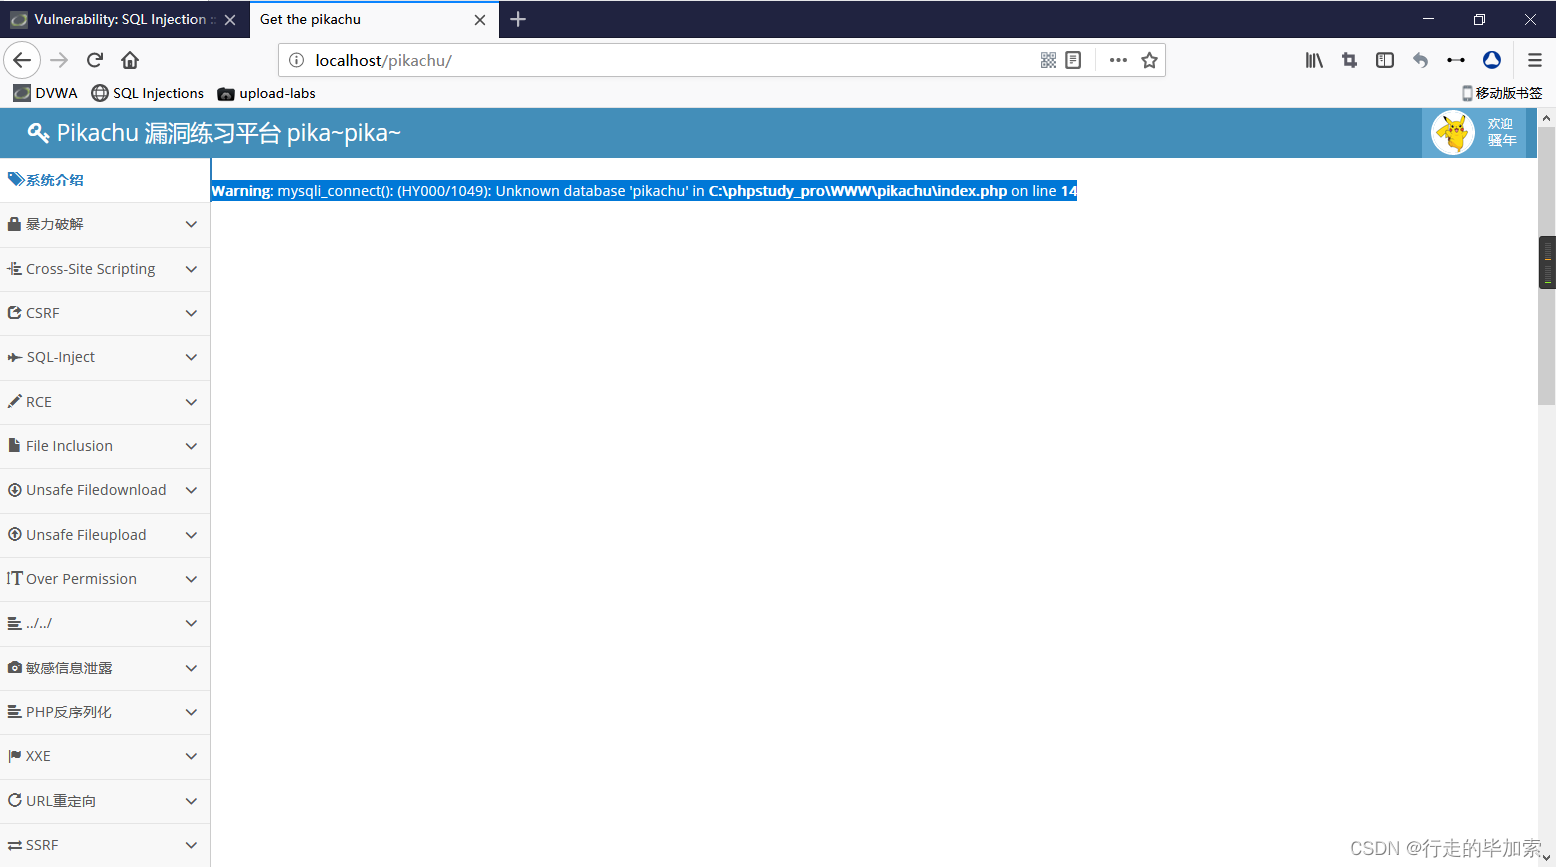Screen dimensions: 1556x867
Task: Expand the RCE section chevron
Action: [191, 402]
